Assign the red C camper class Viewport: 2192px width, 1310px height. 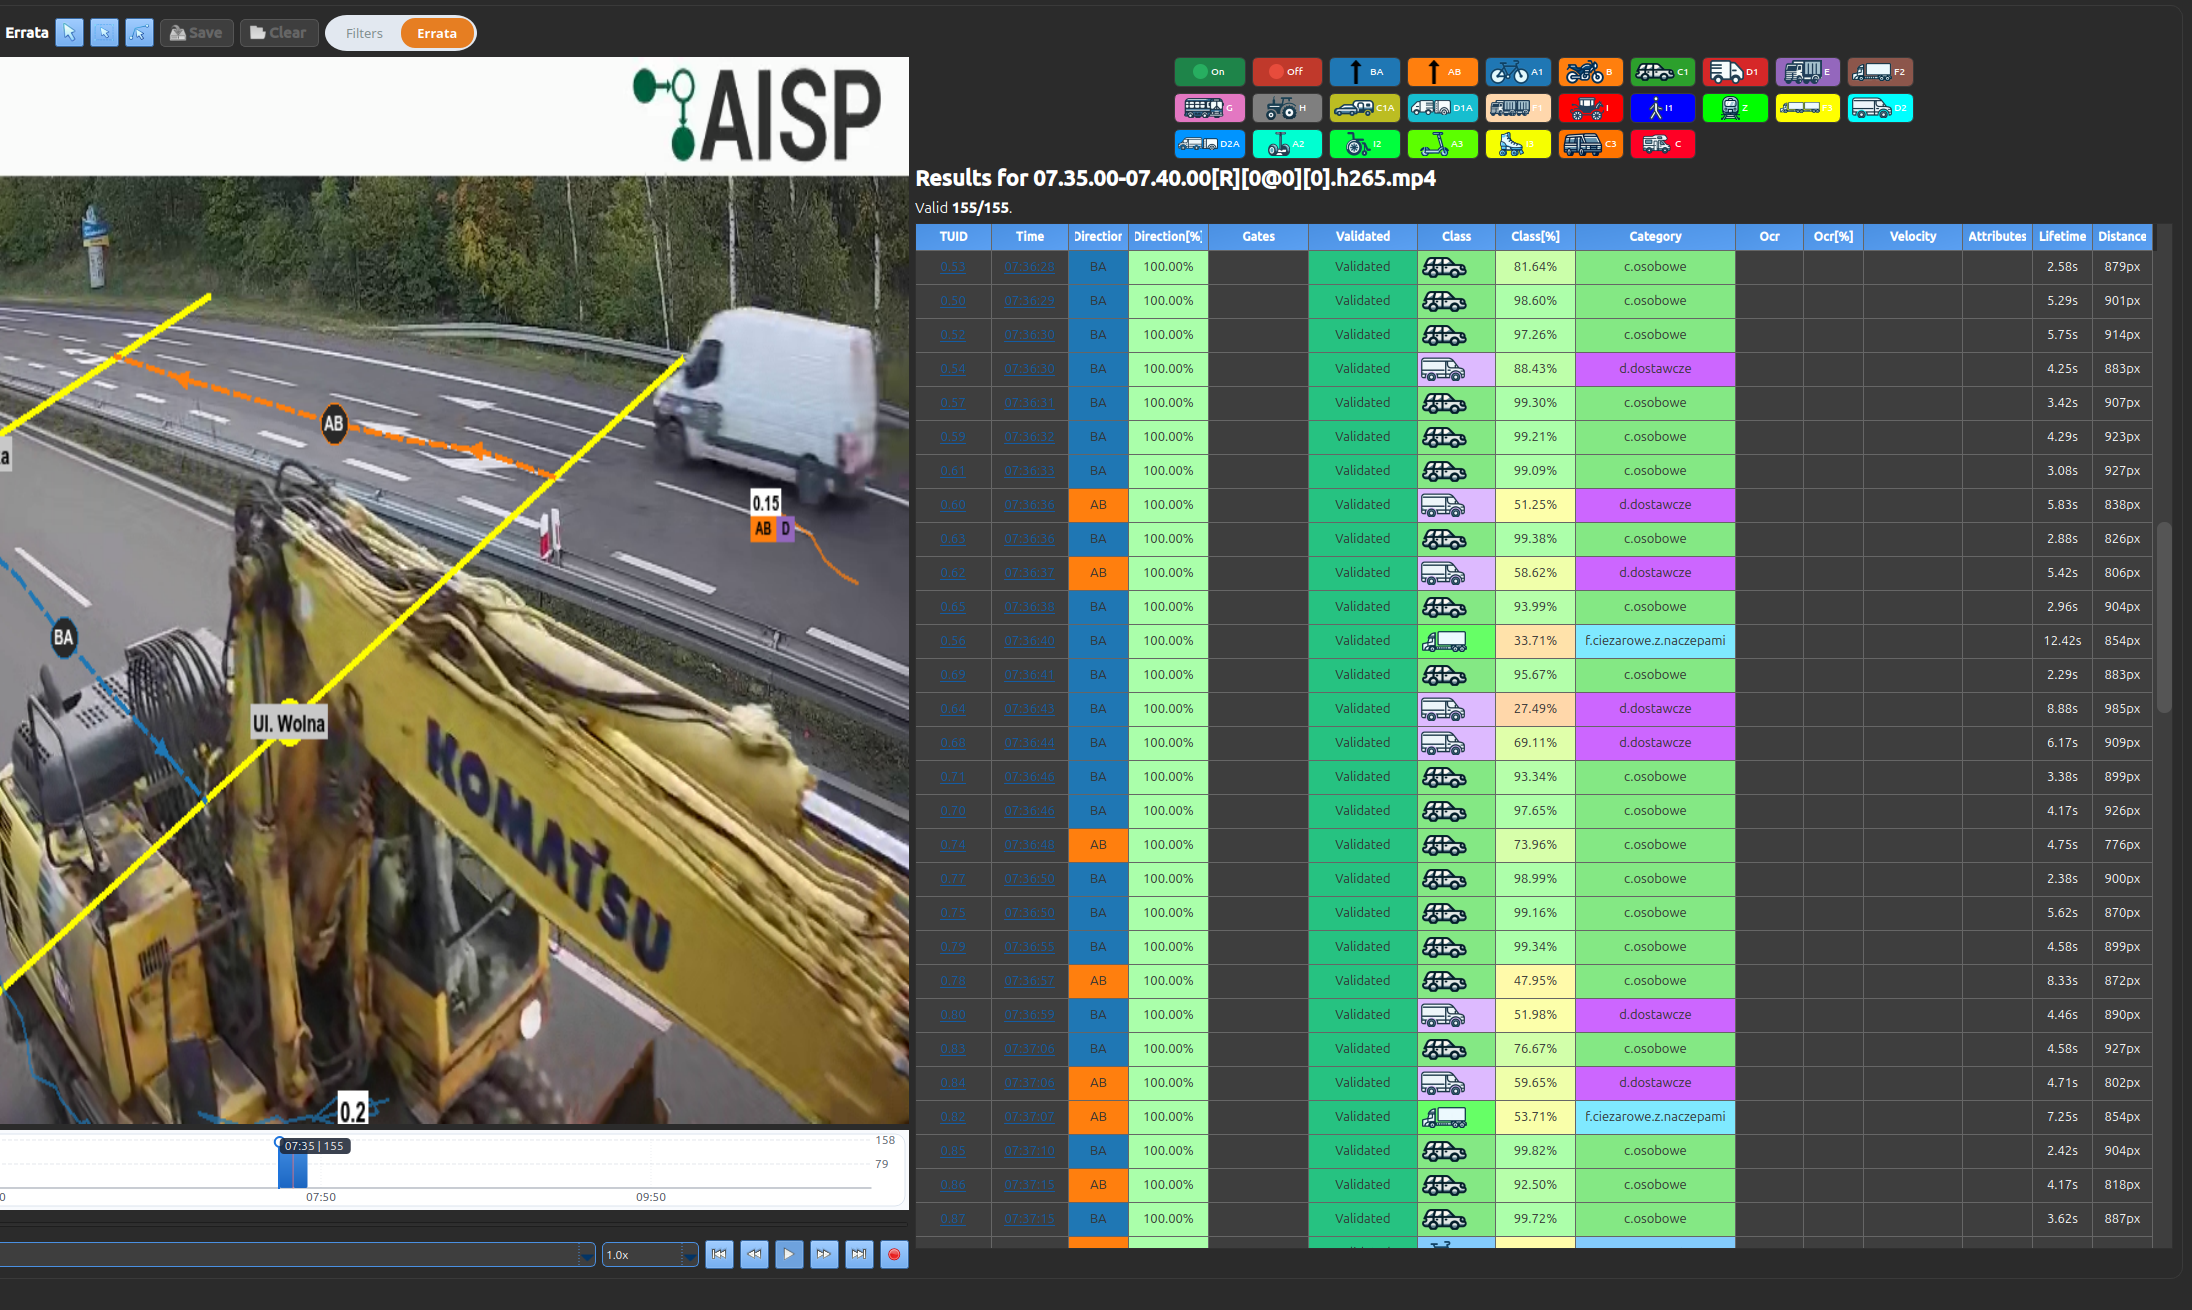click(1663, 144)
